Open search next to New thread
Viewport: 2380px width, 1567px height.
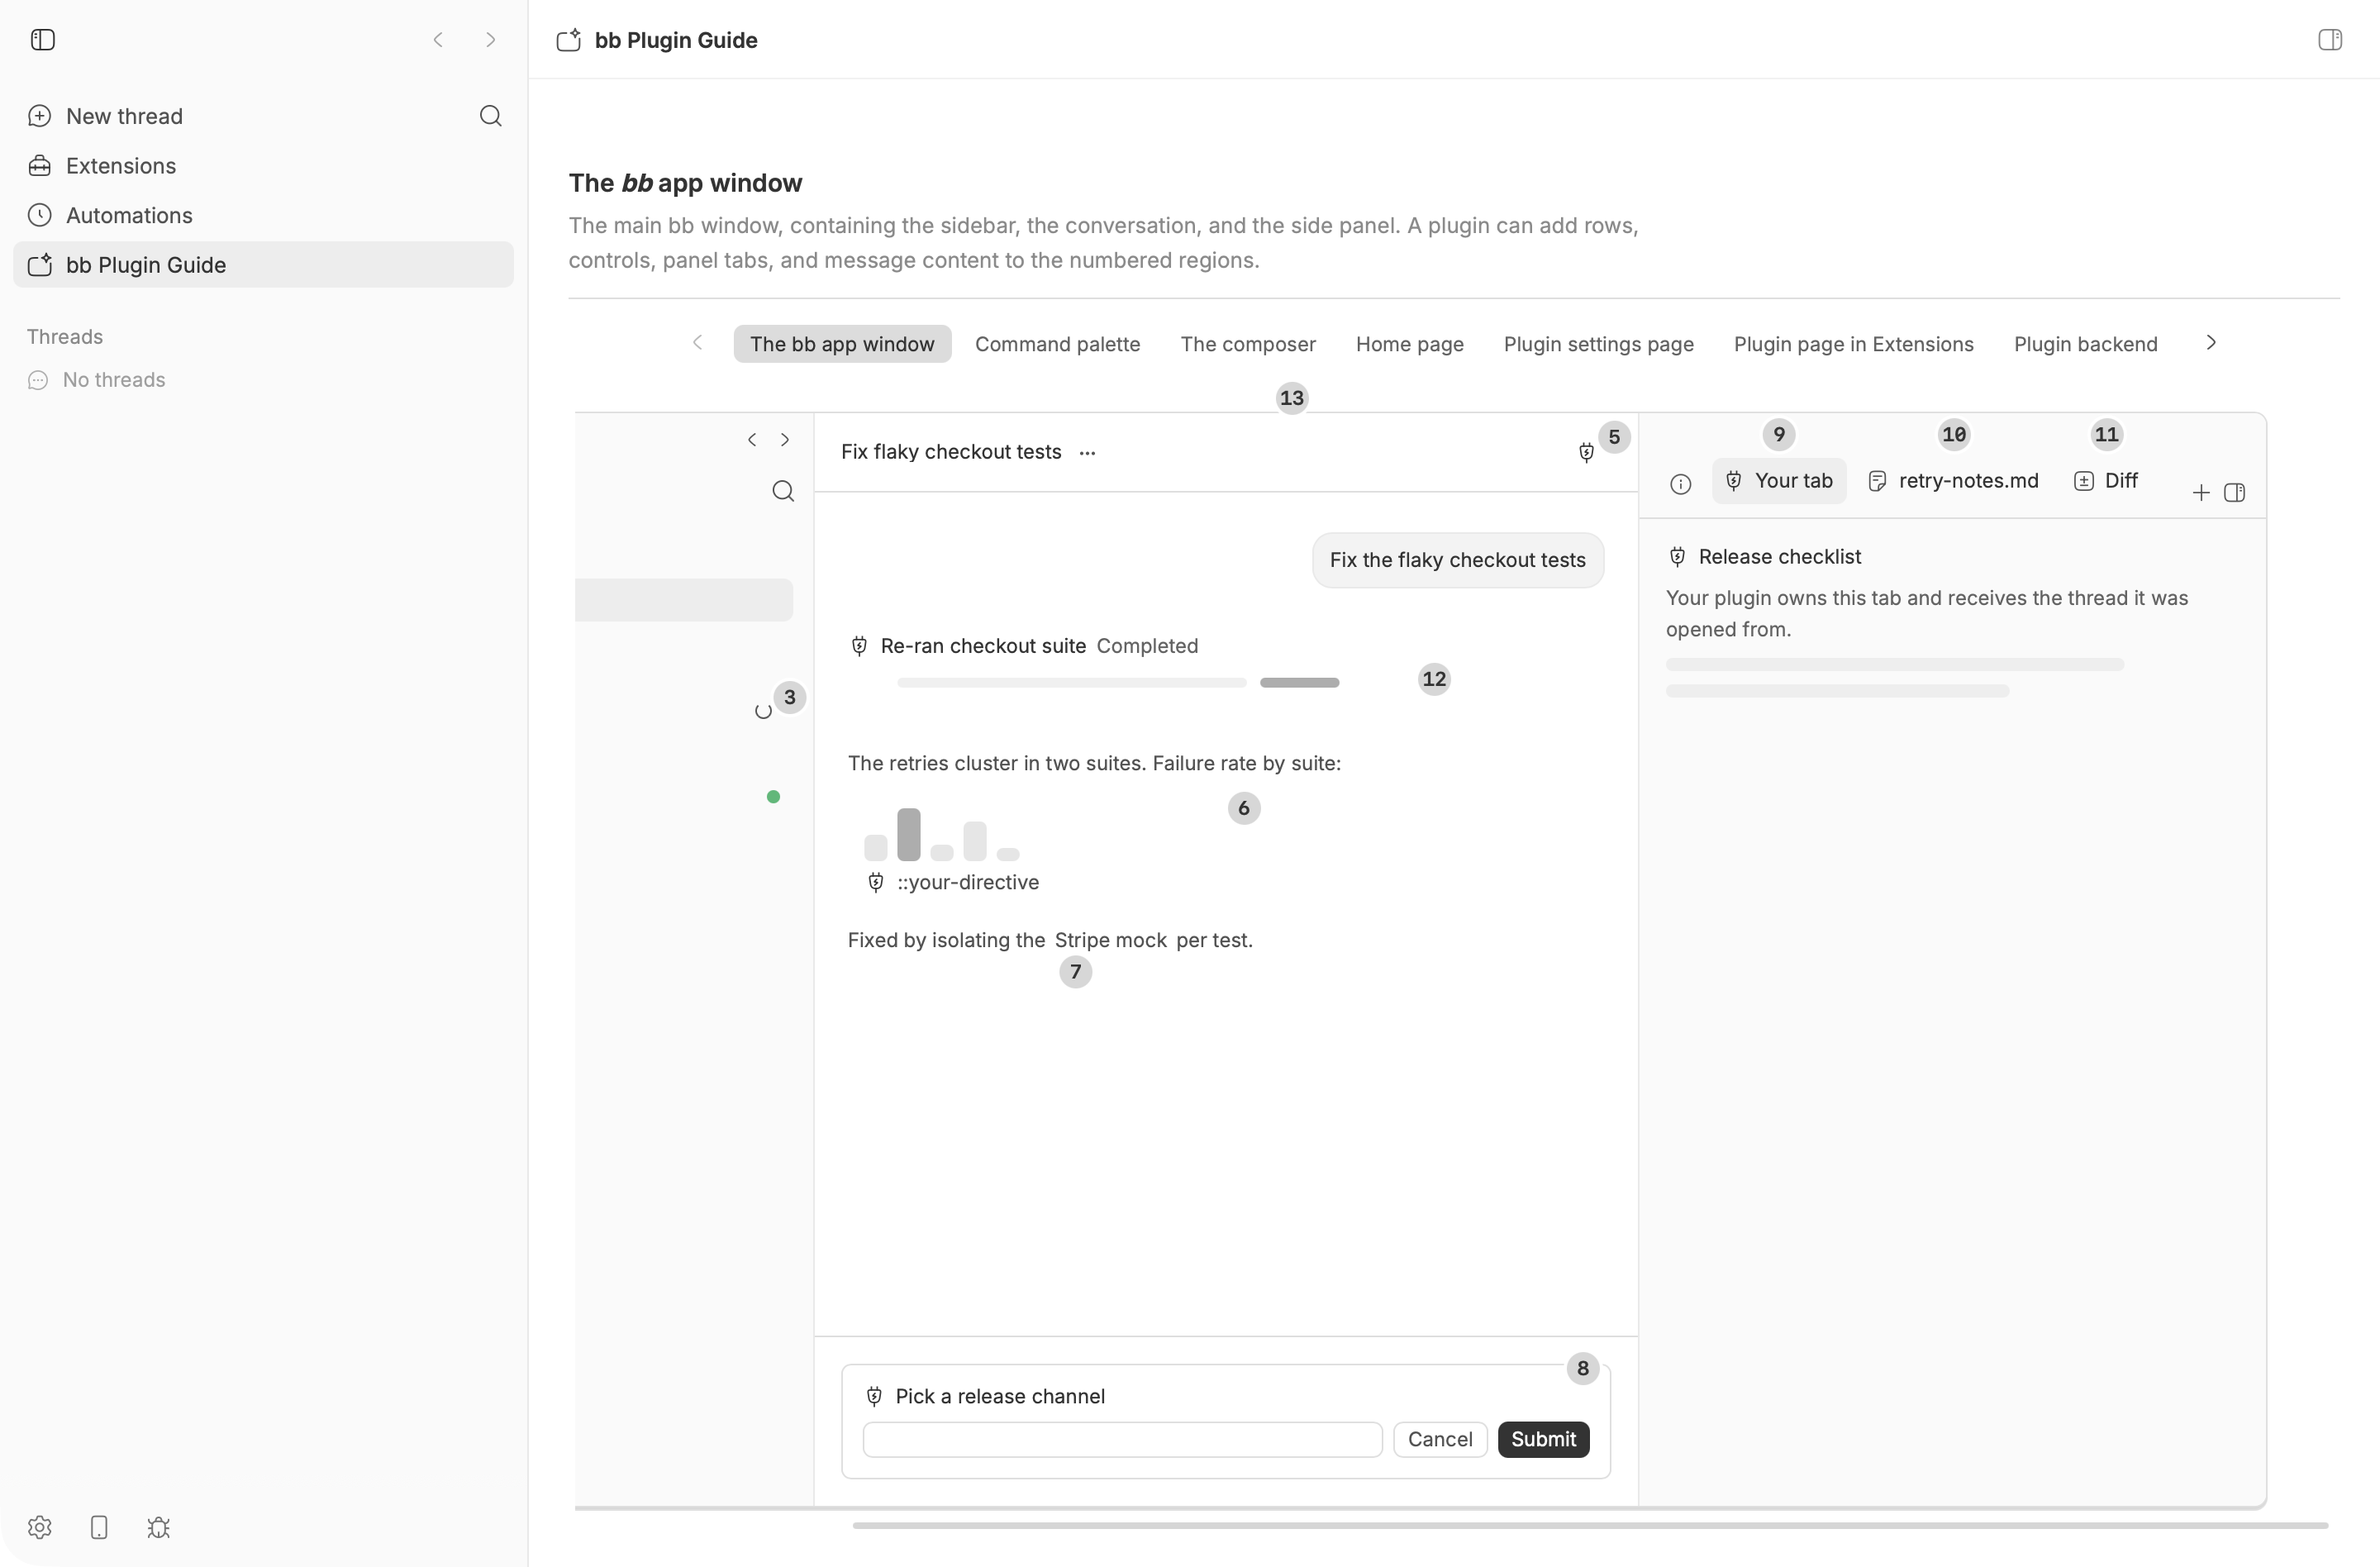[x=490, y=116]
